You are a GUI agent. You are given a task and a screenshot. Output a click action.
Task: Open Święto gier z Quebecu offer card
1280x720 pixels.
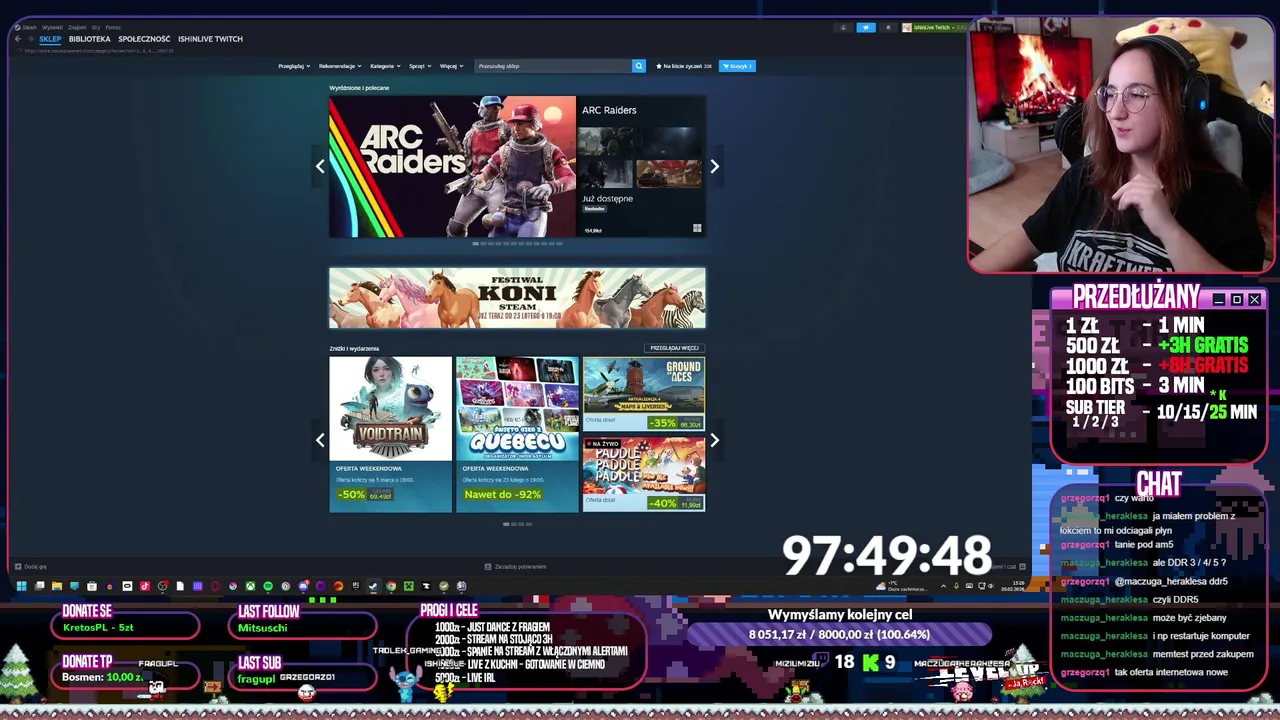[517, 434]
